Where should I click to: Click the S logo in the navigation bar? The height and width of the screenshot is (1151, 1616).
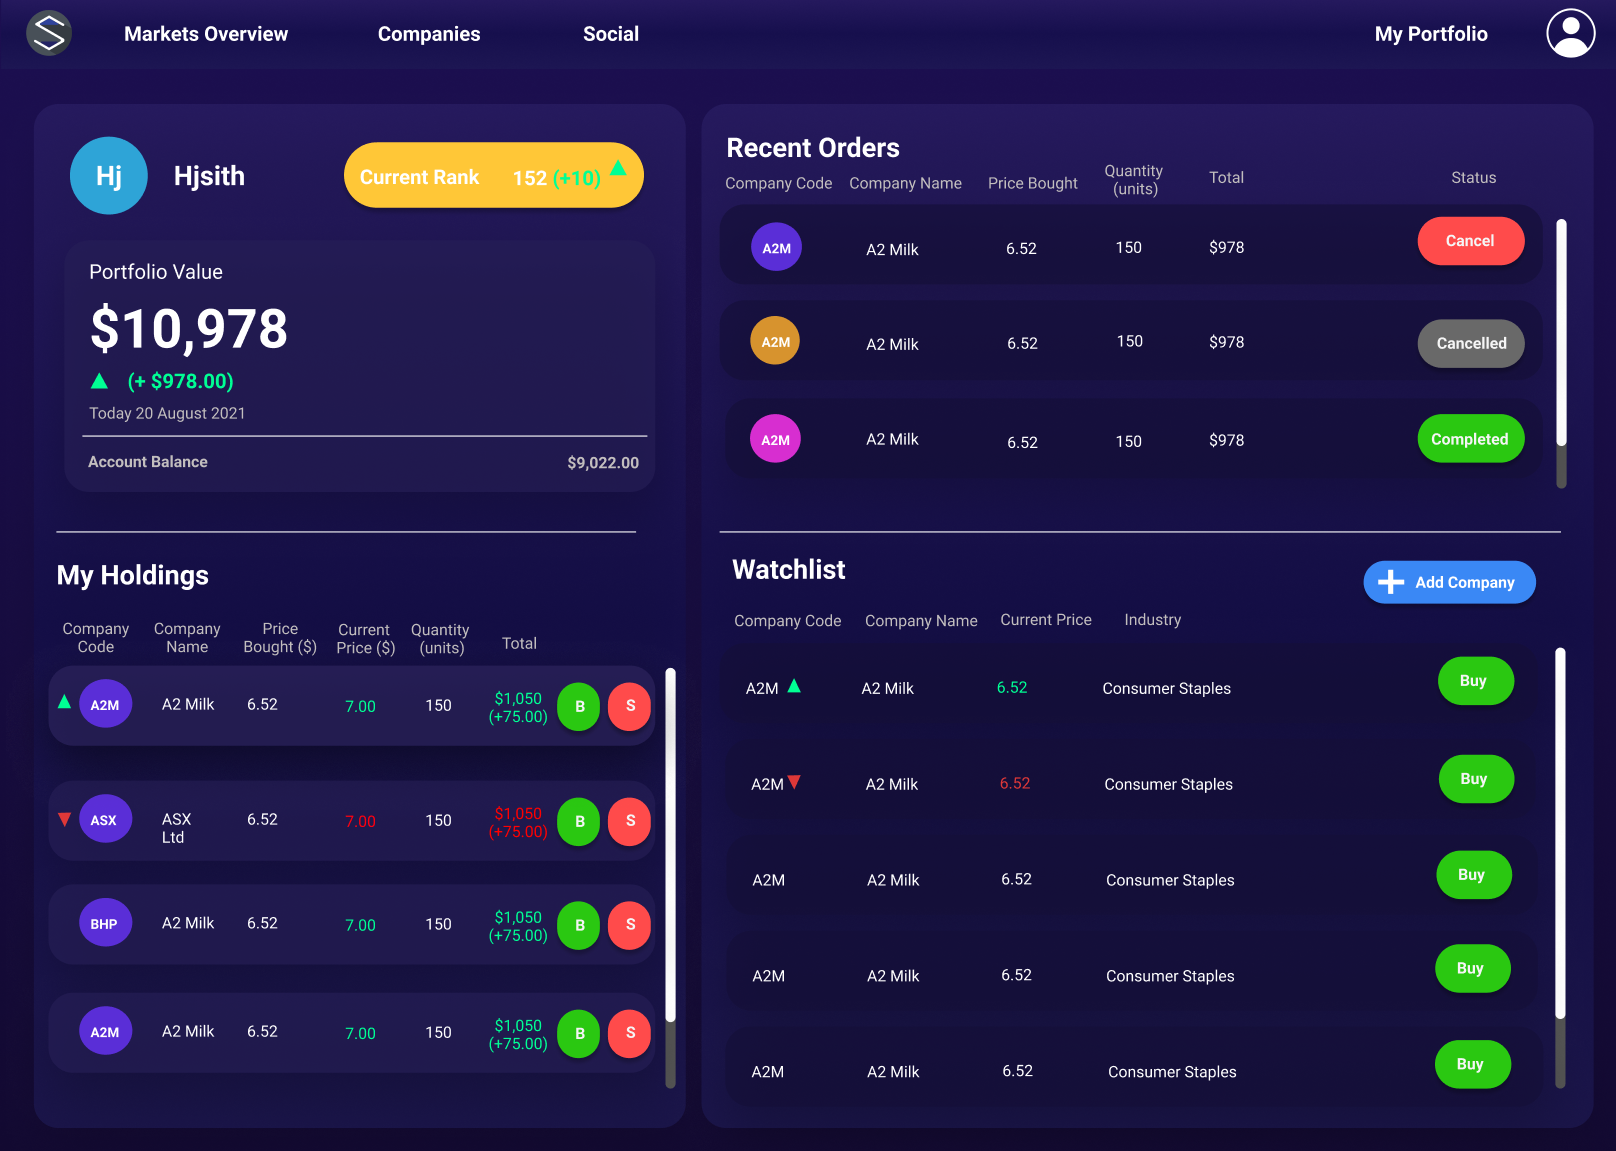point(48,33)
